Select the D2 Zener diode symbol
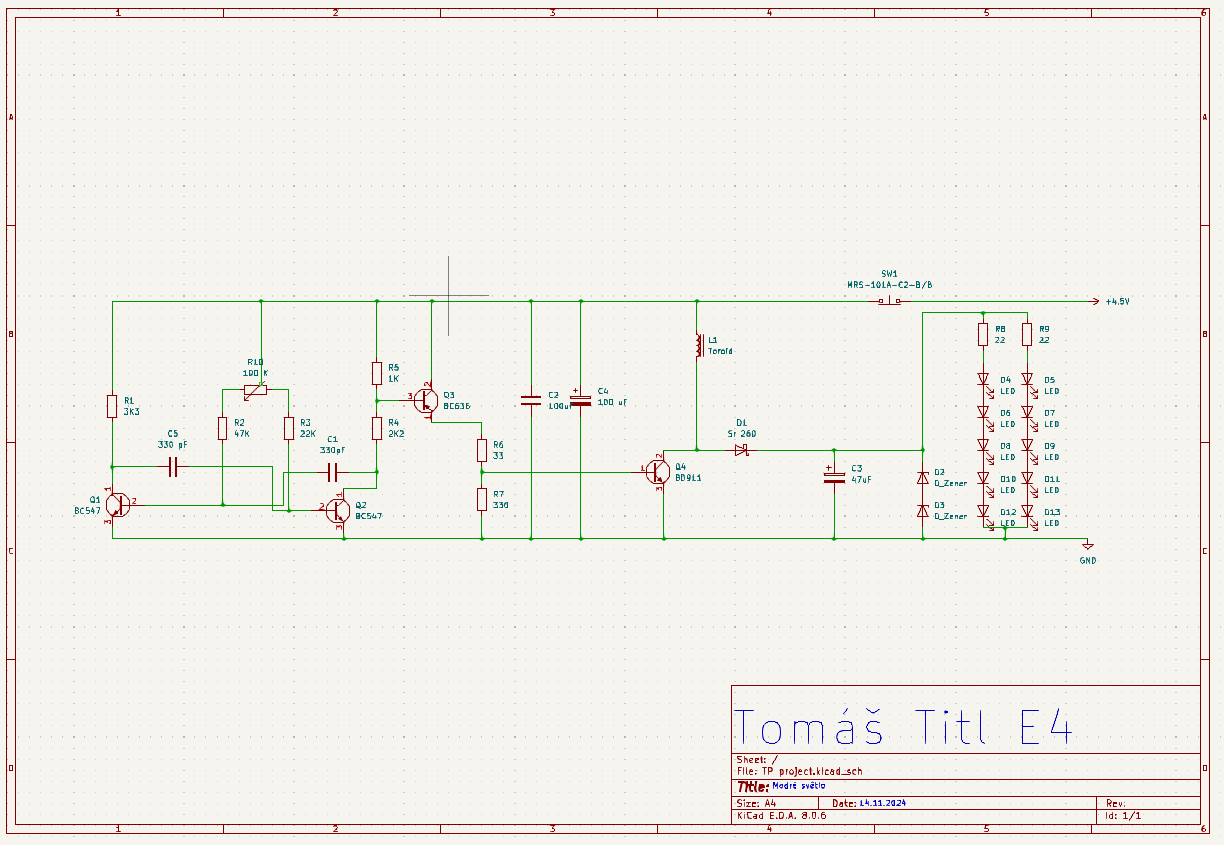The image size is (1224, 845). coord(923,479)
